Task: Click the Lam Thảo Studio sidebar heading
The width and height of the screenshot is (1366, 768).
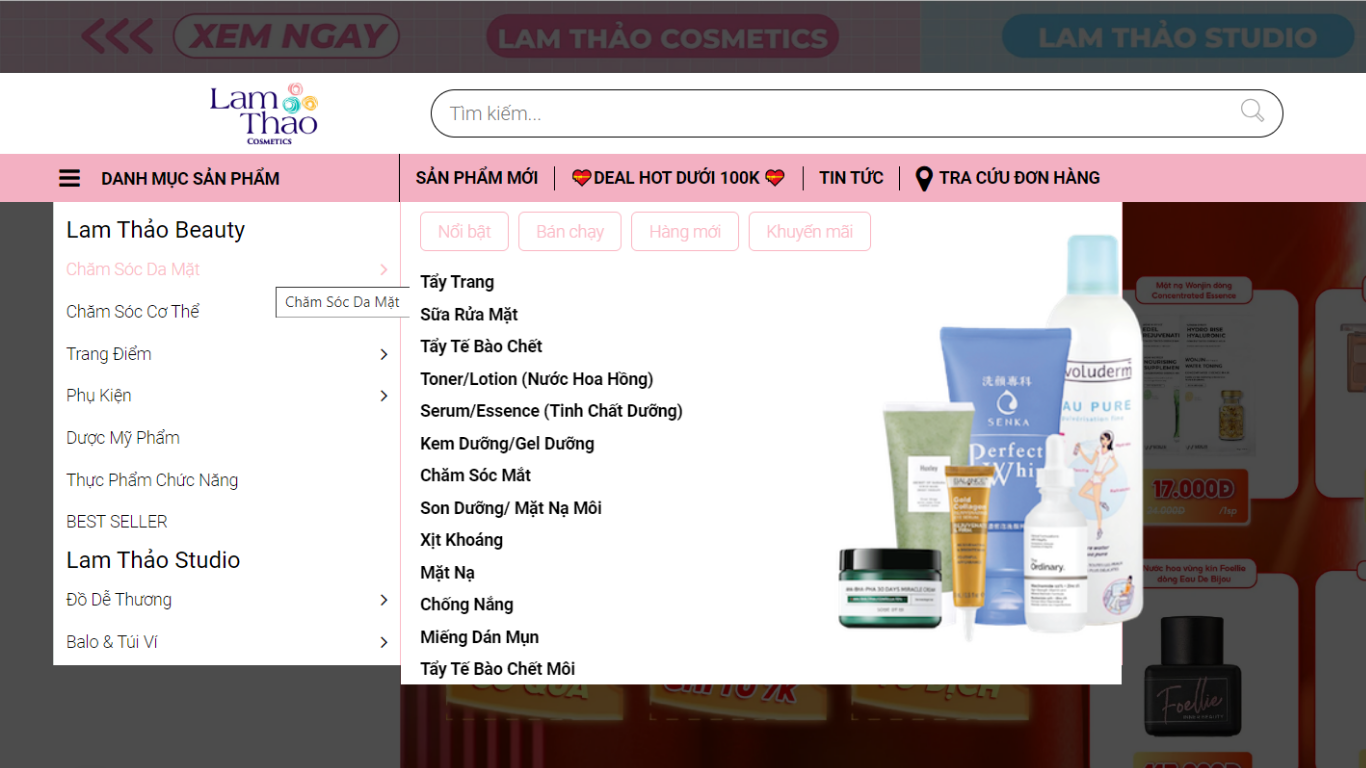Action: pos(153,560)
